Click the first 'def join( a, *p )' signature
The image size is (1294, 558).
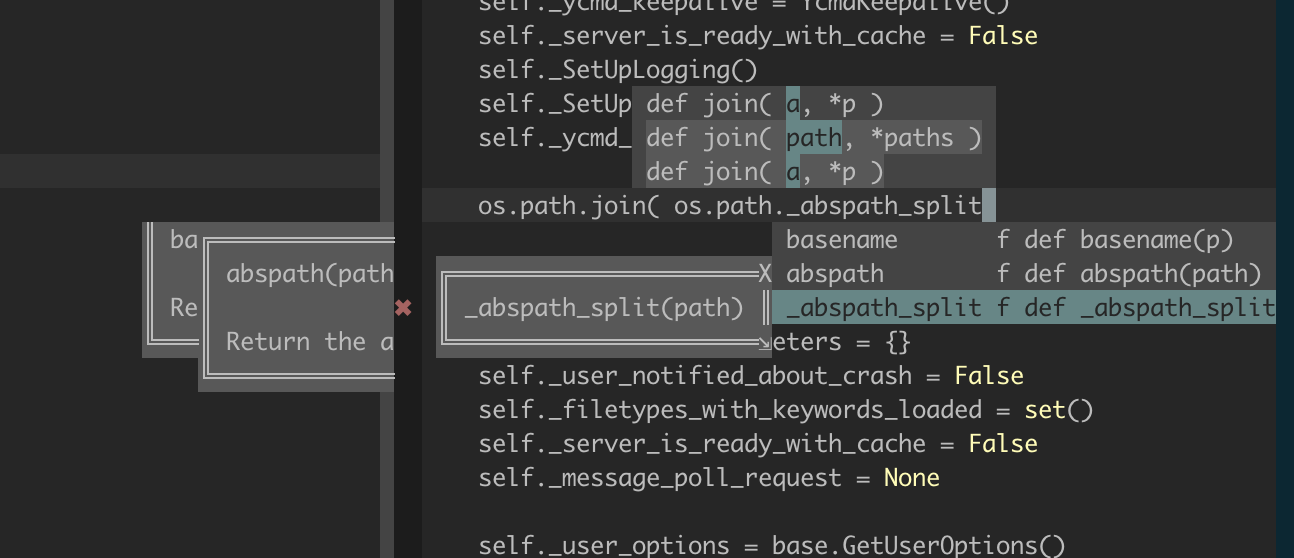pyautogui.click(x=764, y=104)
